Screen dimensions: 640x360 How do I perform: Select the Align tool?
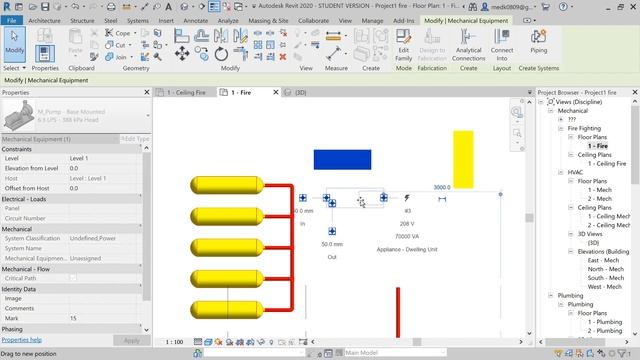tap(182, 36)
